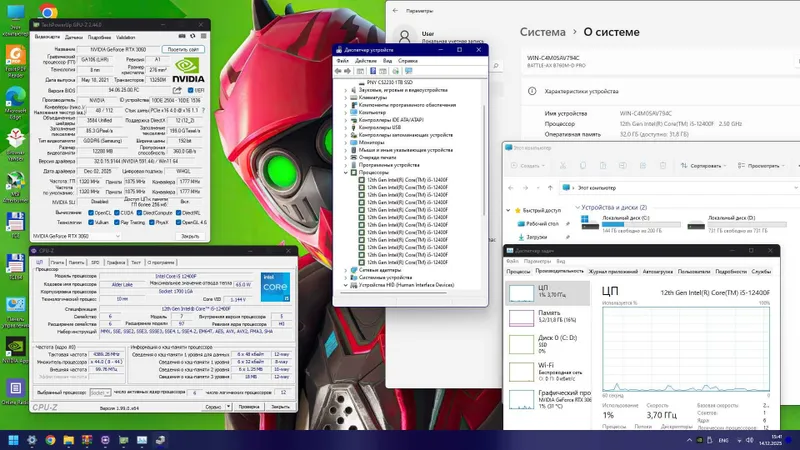Image resolution: width=800 pixels, height=450 pixels.
Task: Select the Память item in Task Manager
Action: click(548, 317)
